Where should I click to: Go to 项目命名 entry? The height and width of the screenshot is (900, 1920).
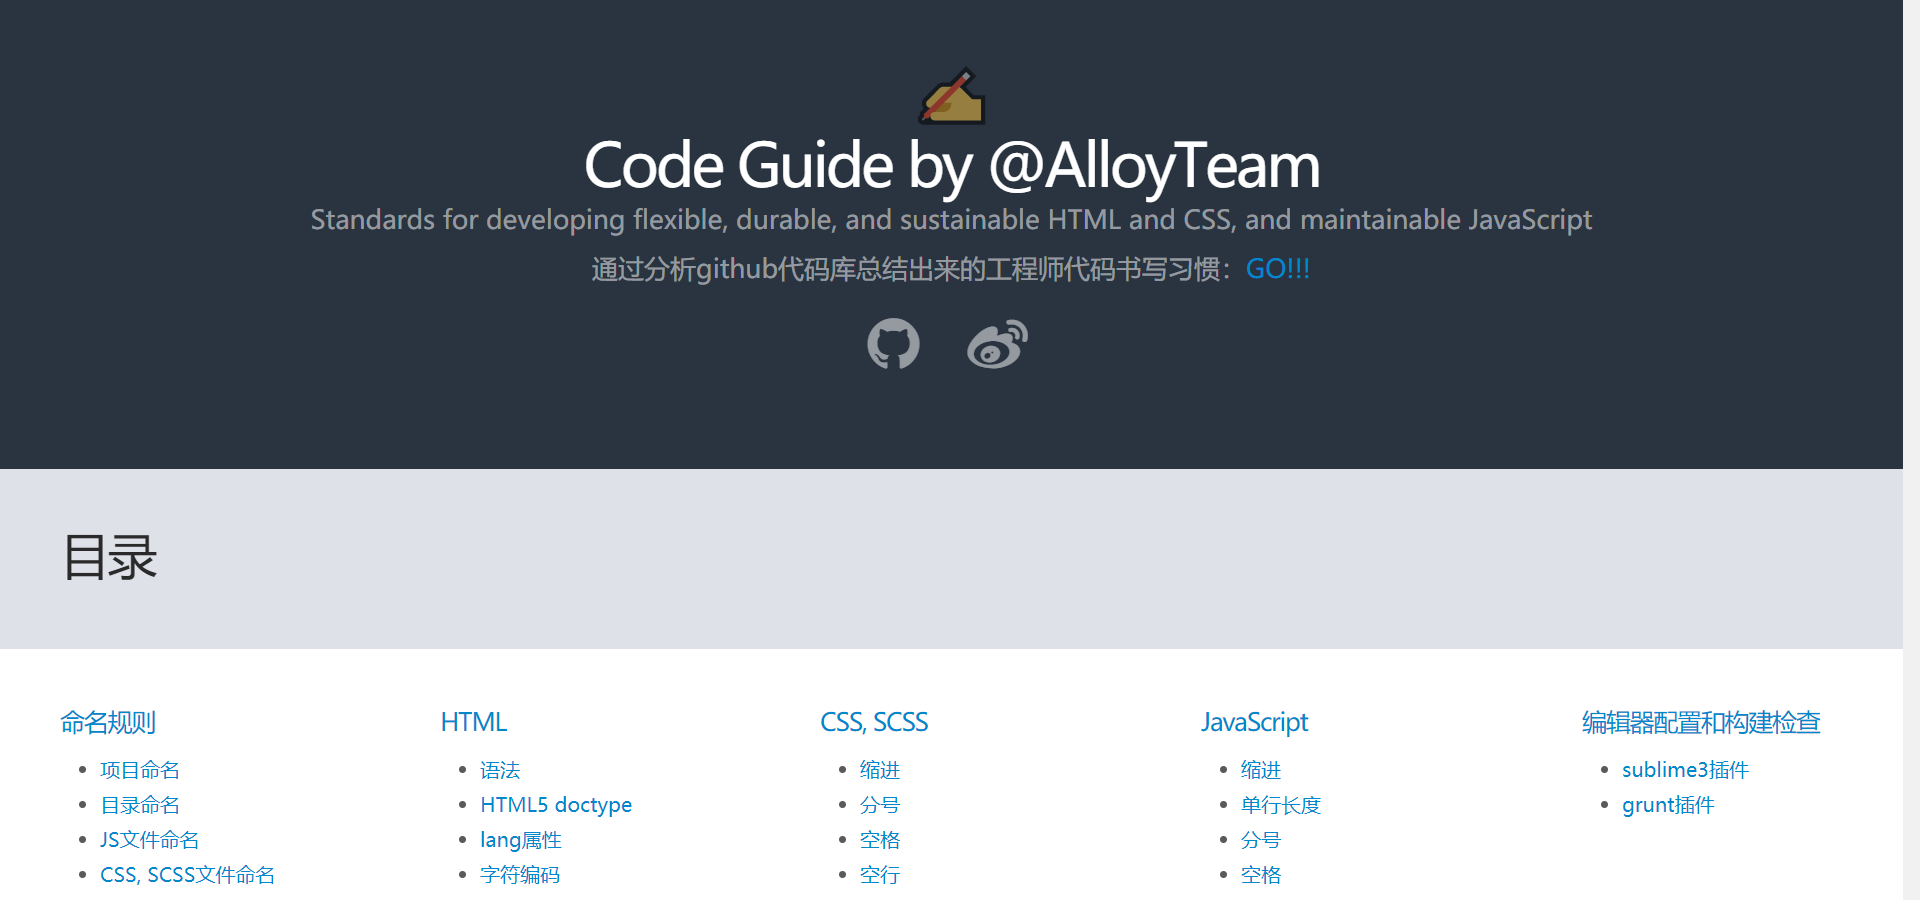140,770
